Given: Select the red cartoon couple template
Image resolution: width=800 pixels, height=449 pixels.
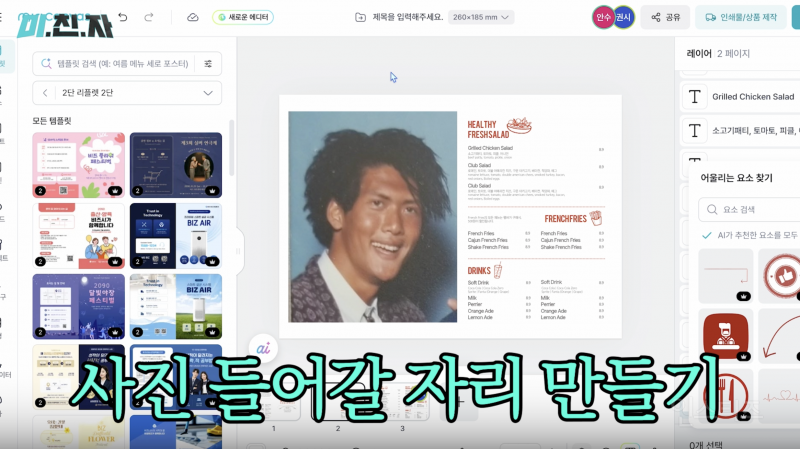Looking at the screenshot, I should (79, 236).
